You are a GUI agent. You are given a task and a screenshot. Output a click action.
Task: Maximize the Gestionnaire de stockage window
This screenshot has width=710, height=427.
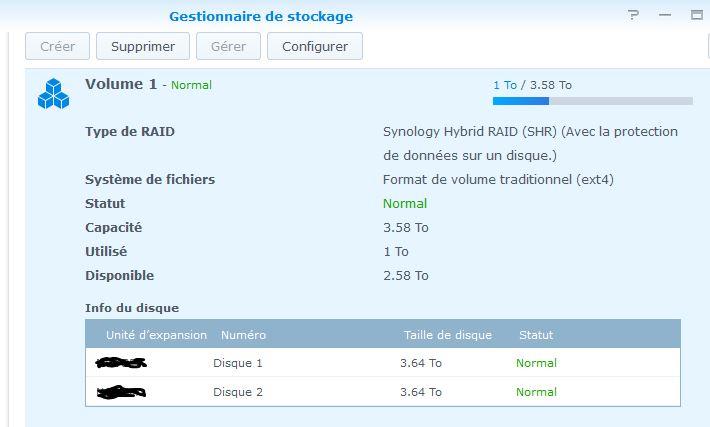tap(697, 15)
